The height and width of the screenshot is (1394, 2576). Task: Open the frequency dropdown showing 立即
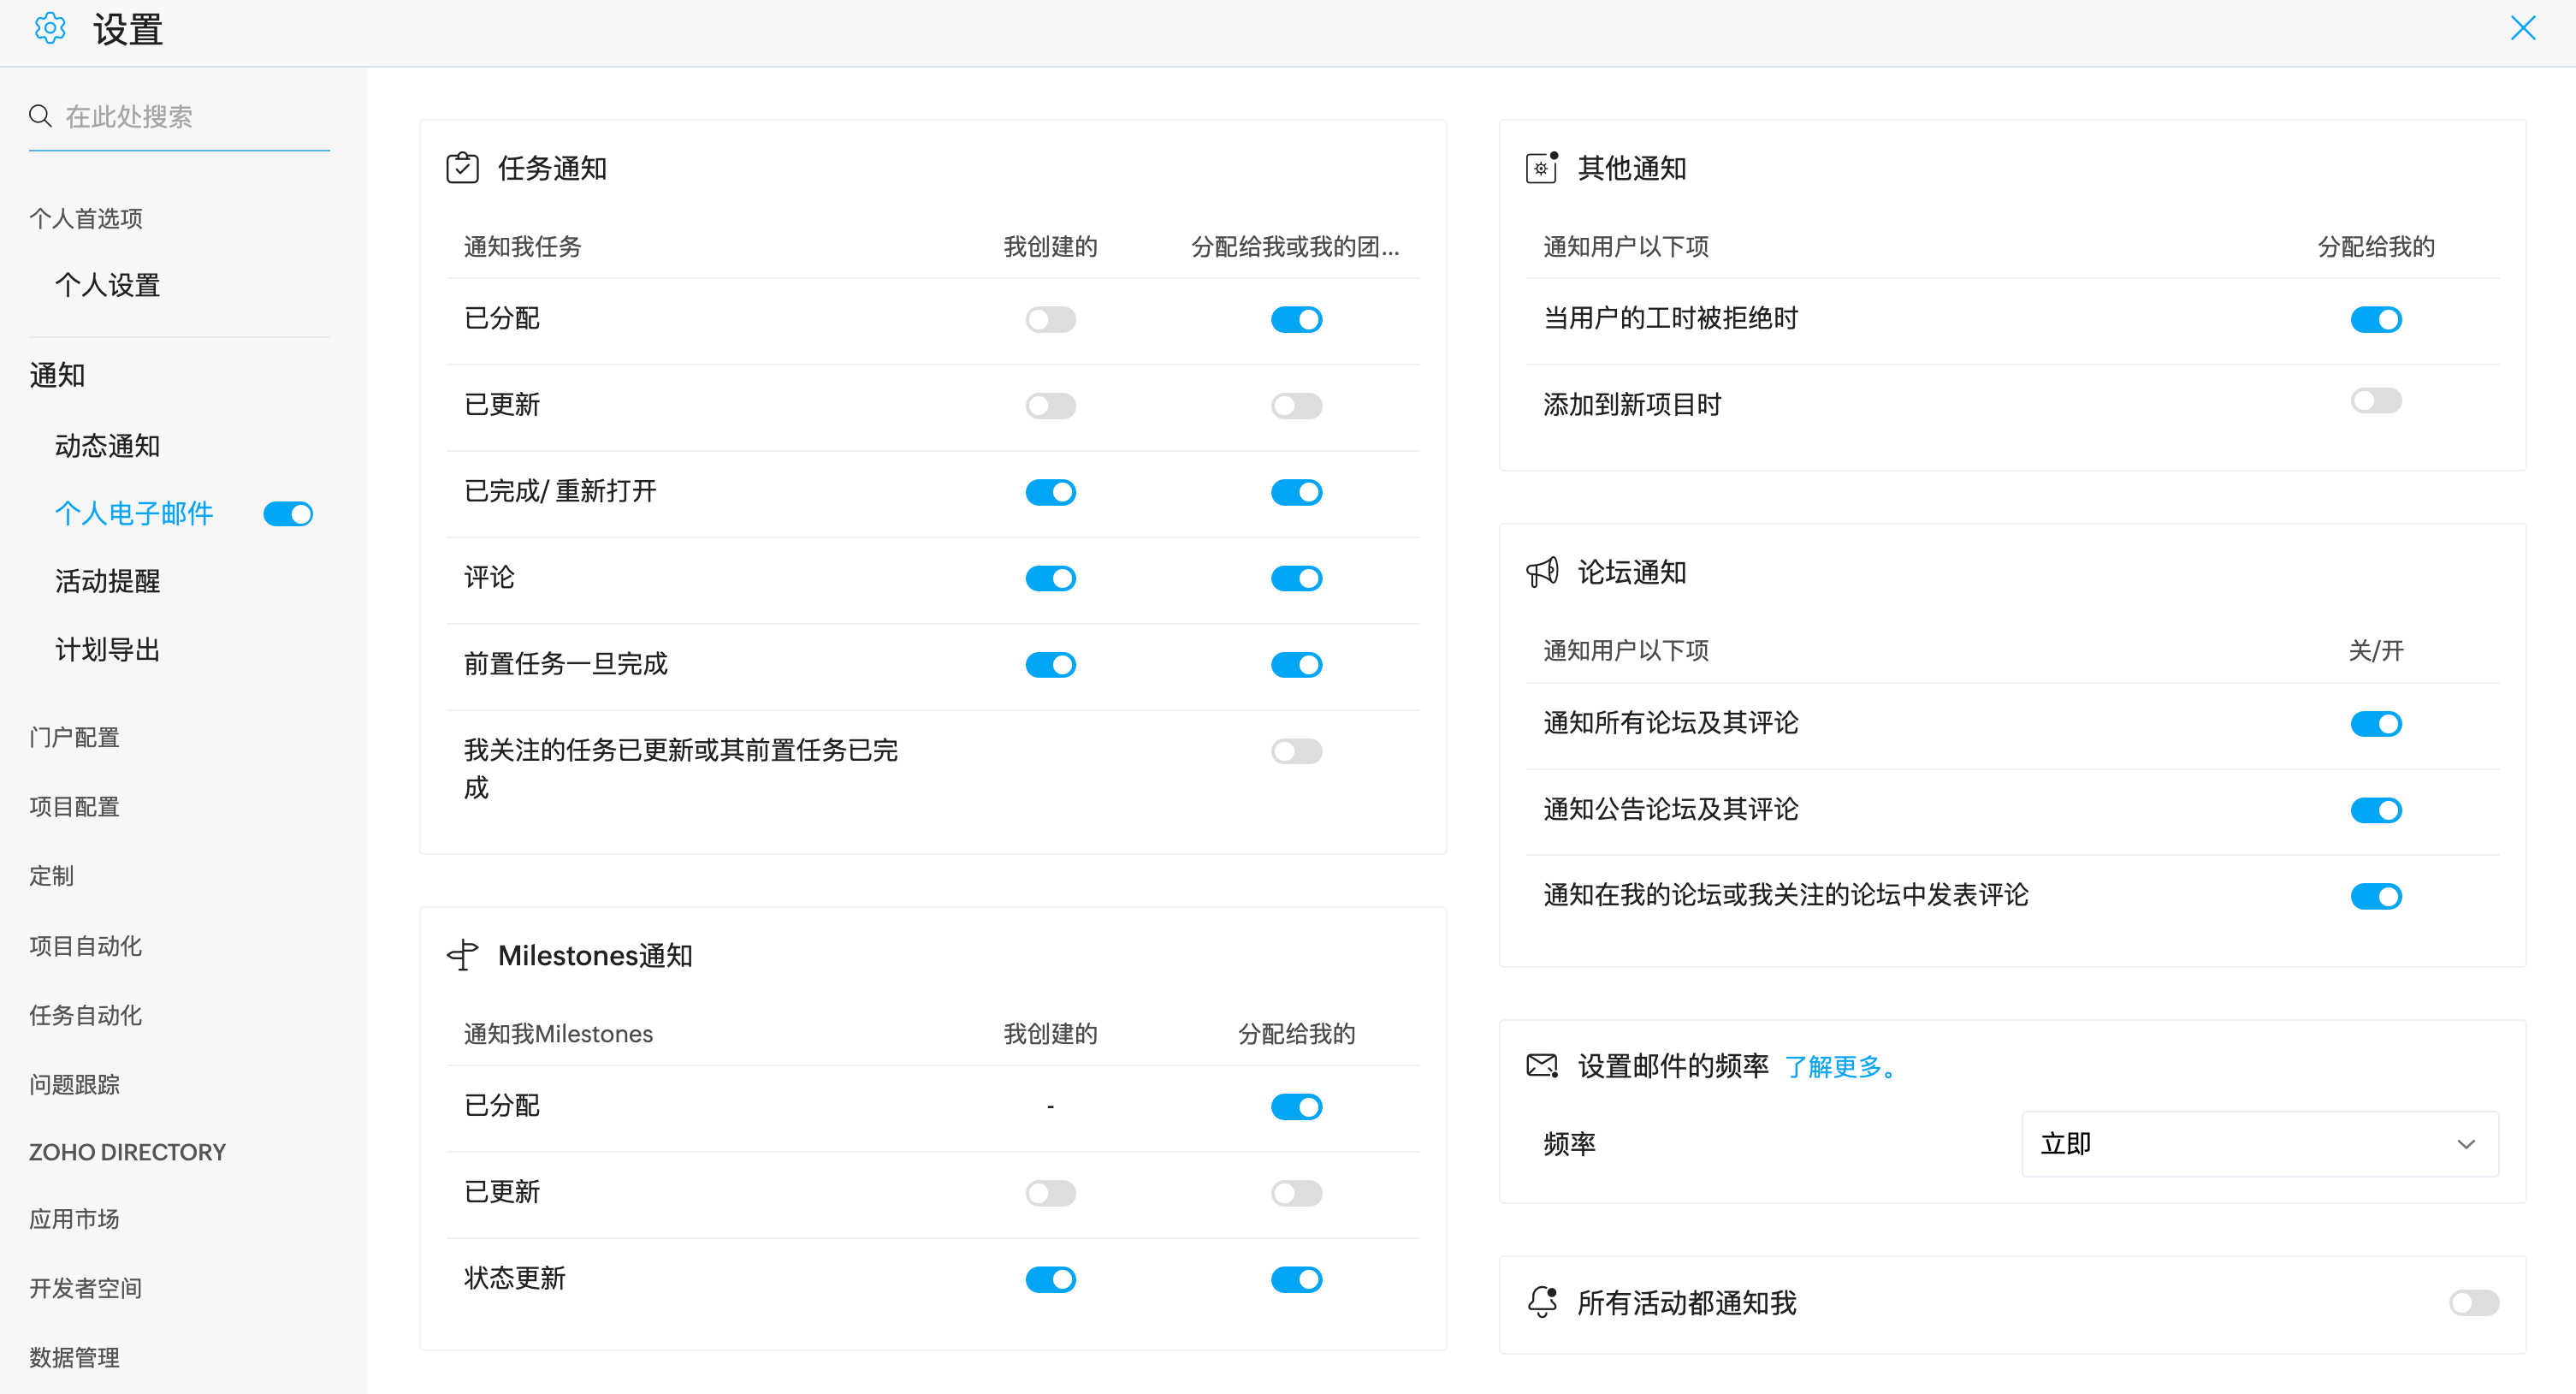click(2259, 1144)
